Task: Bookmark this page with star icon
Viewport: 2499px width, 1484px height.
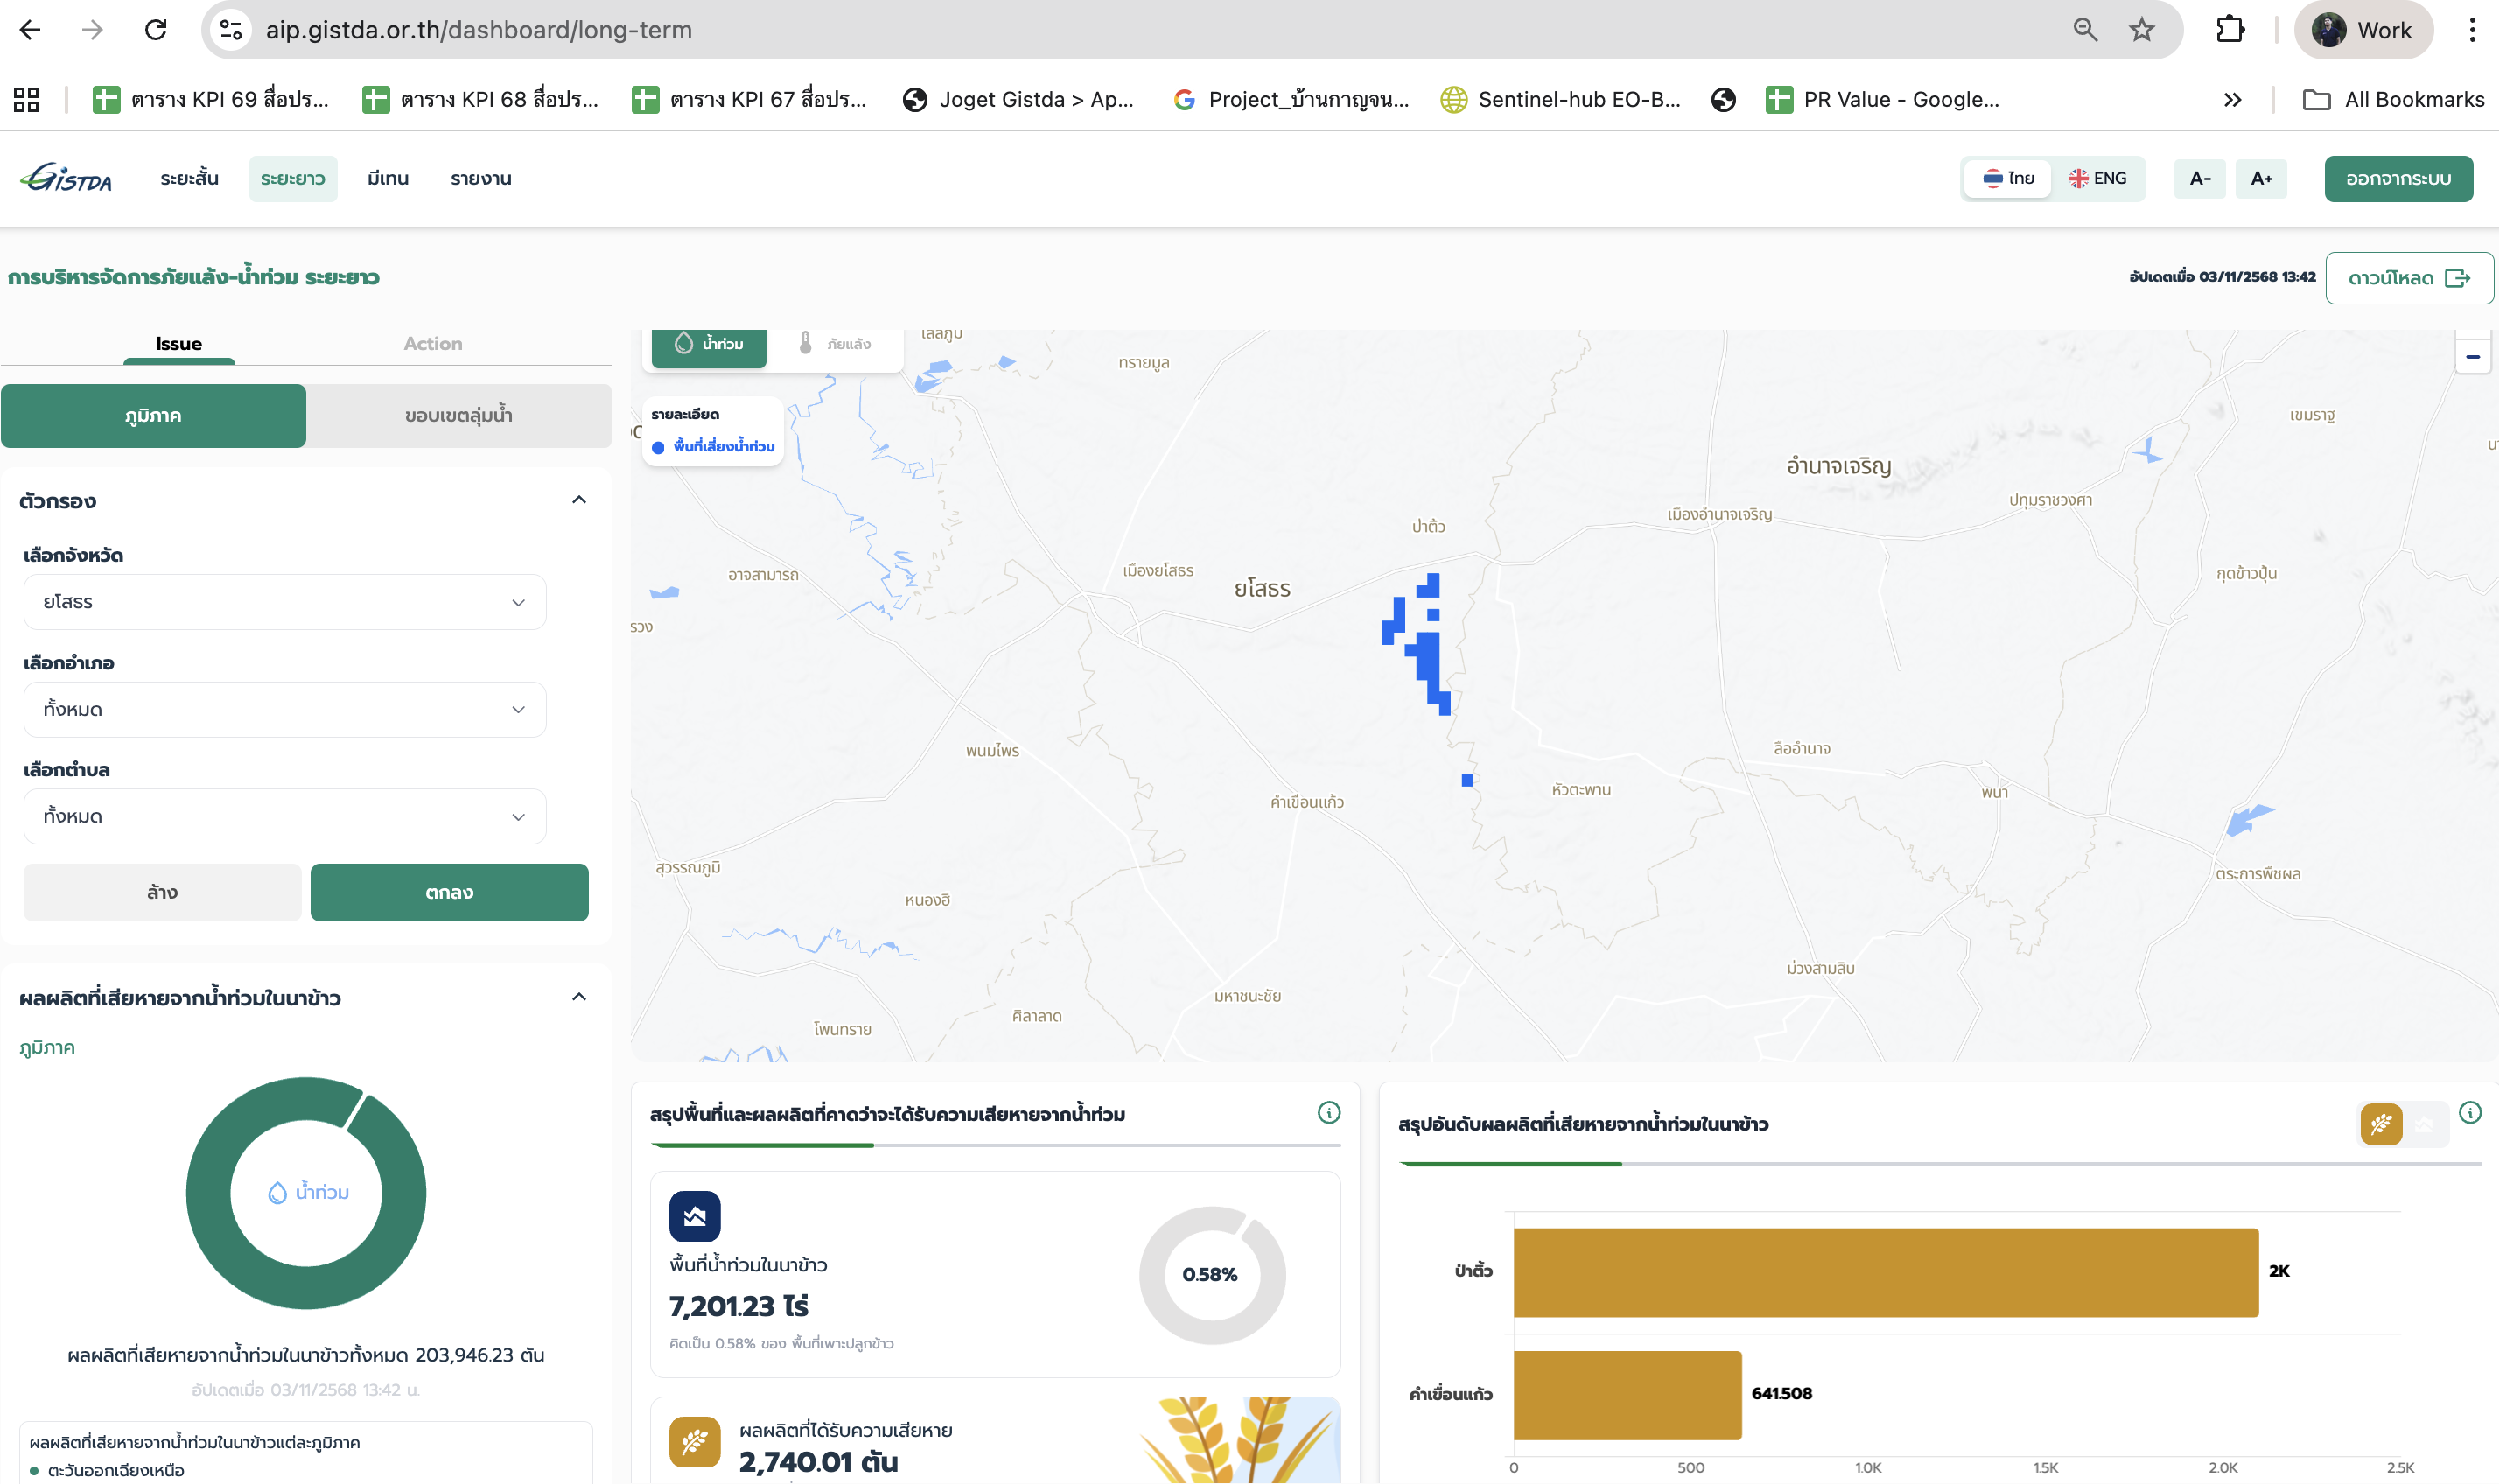Action: (2141, 30)
